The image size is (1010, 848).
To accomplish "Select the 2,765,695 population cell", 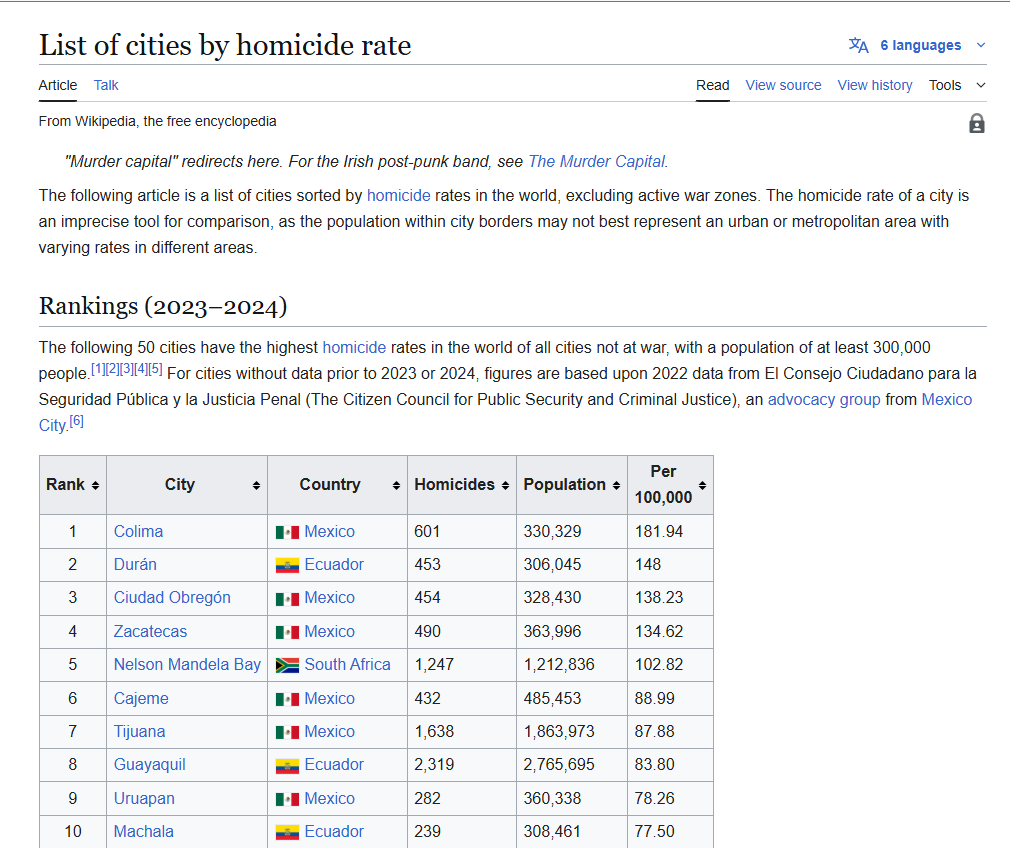I will (572, 764).
